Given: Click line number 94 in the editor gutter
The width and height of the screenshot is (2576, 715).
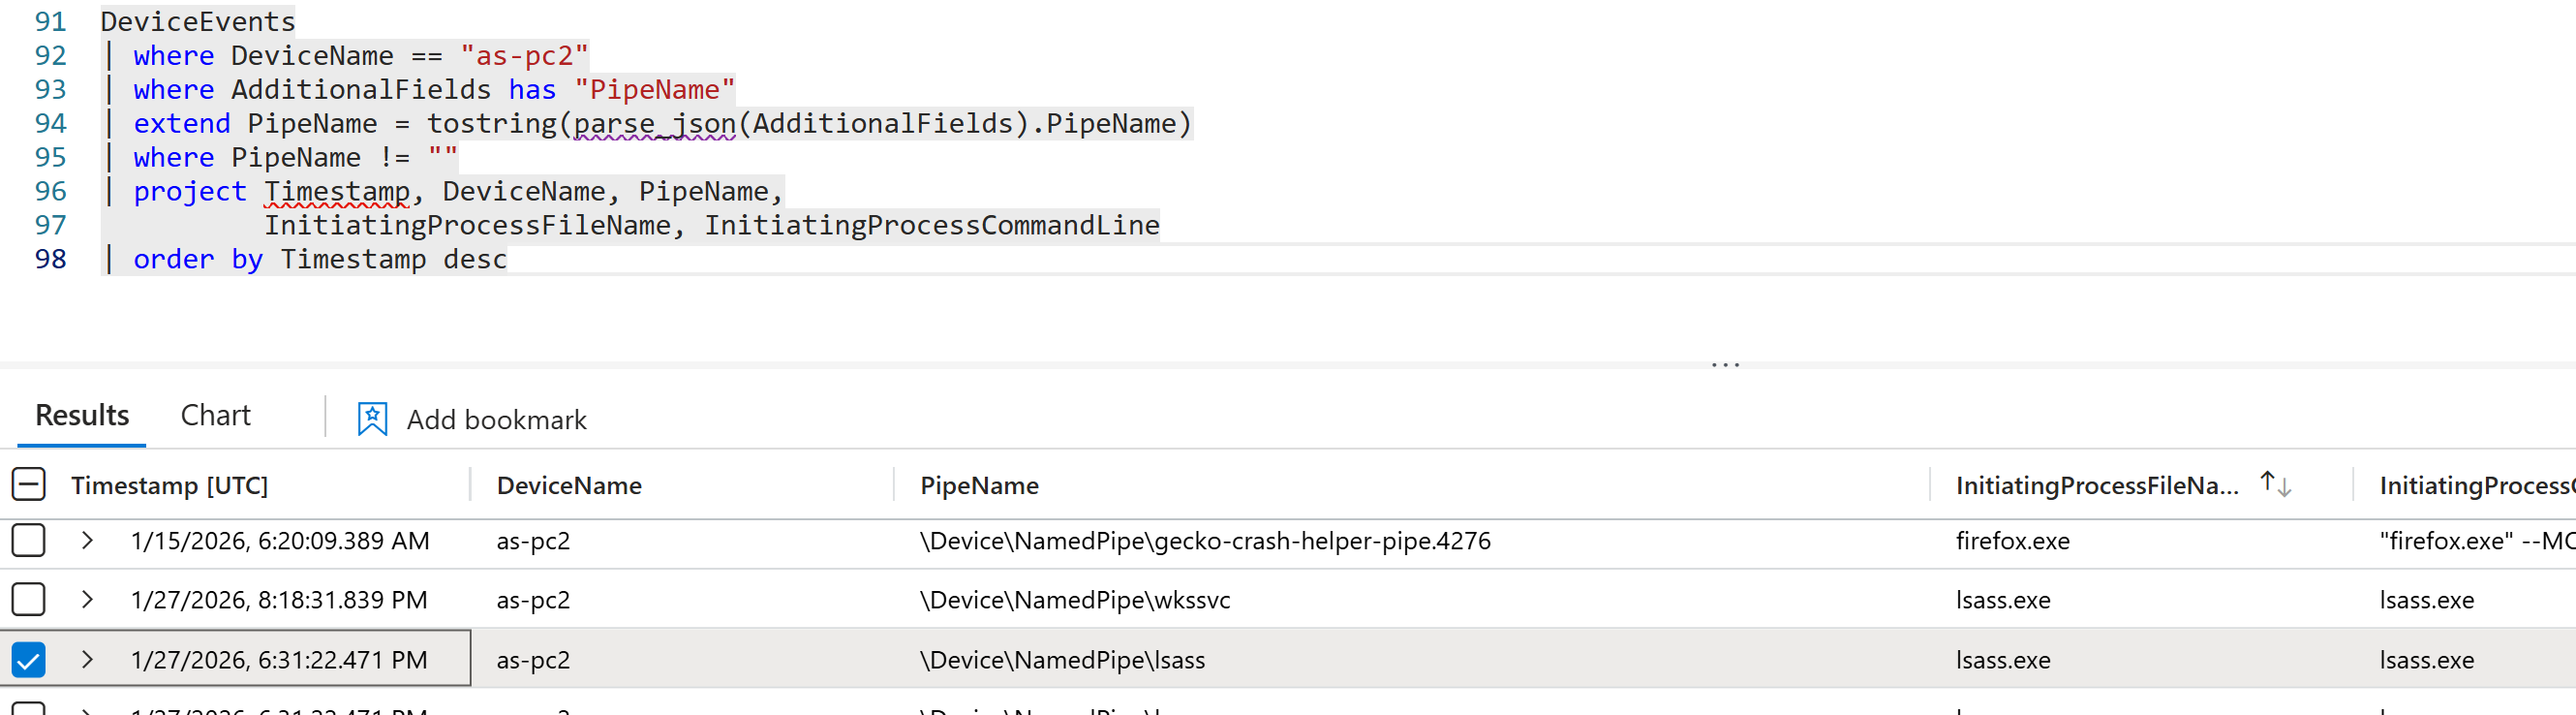Looking at the screenshot, I should pyautogui.click(x=50, y=124).
